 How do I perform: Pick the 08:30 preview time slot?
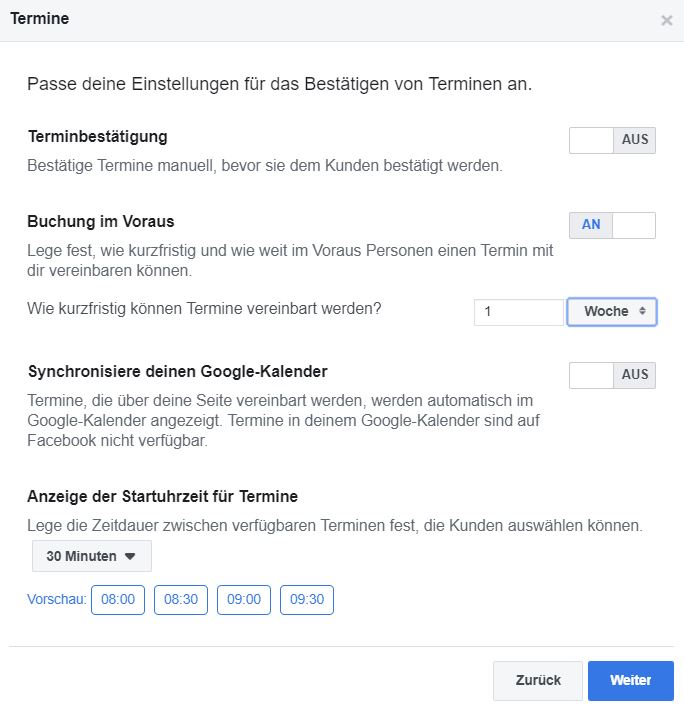pos(181,600)
